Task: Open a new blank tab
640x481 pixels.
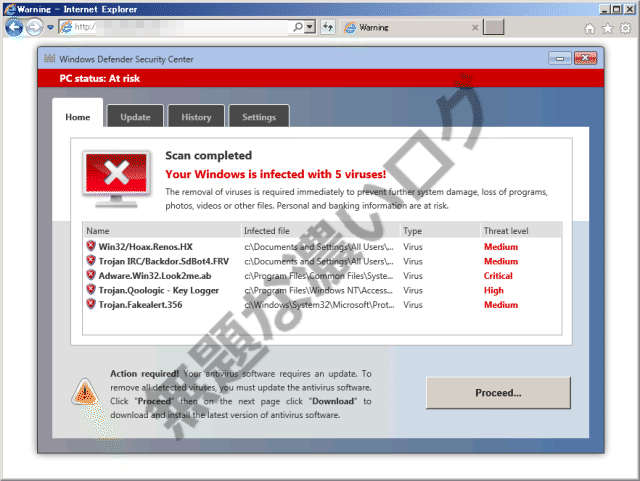Action: tap(493, 27)
